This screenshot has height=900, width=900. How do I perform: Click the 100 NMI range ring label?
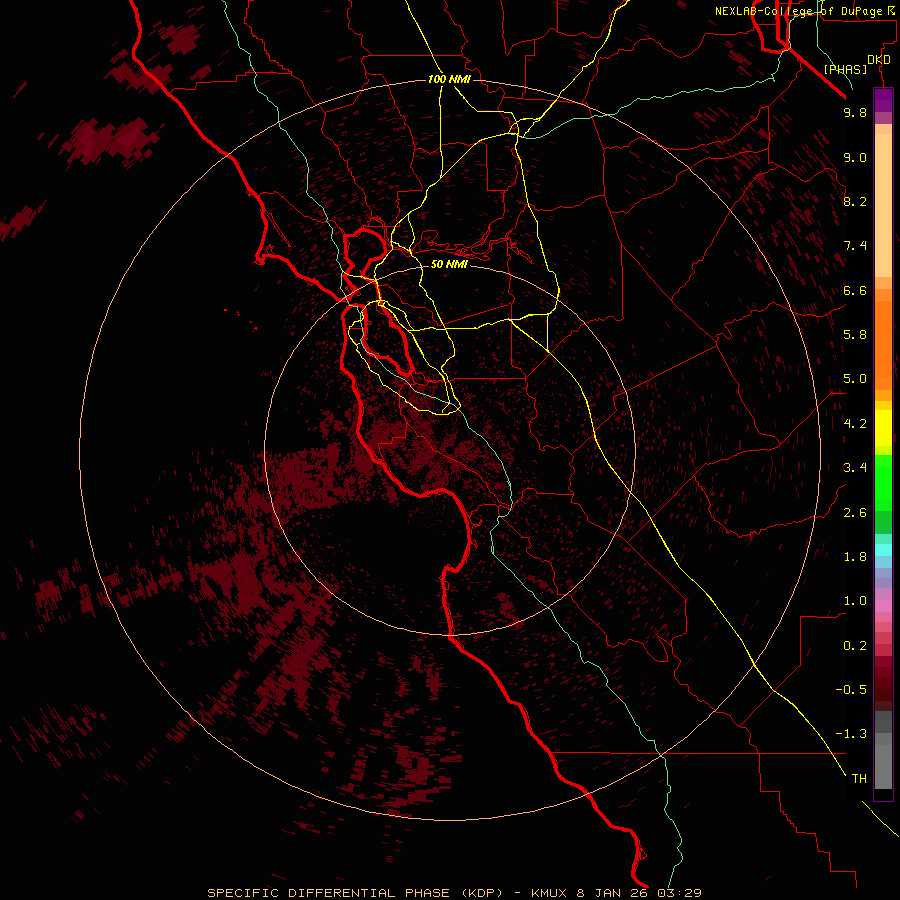pos(449,79)
